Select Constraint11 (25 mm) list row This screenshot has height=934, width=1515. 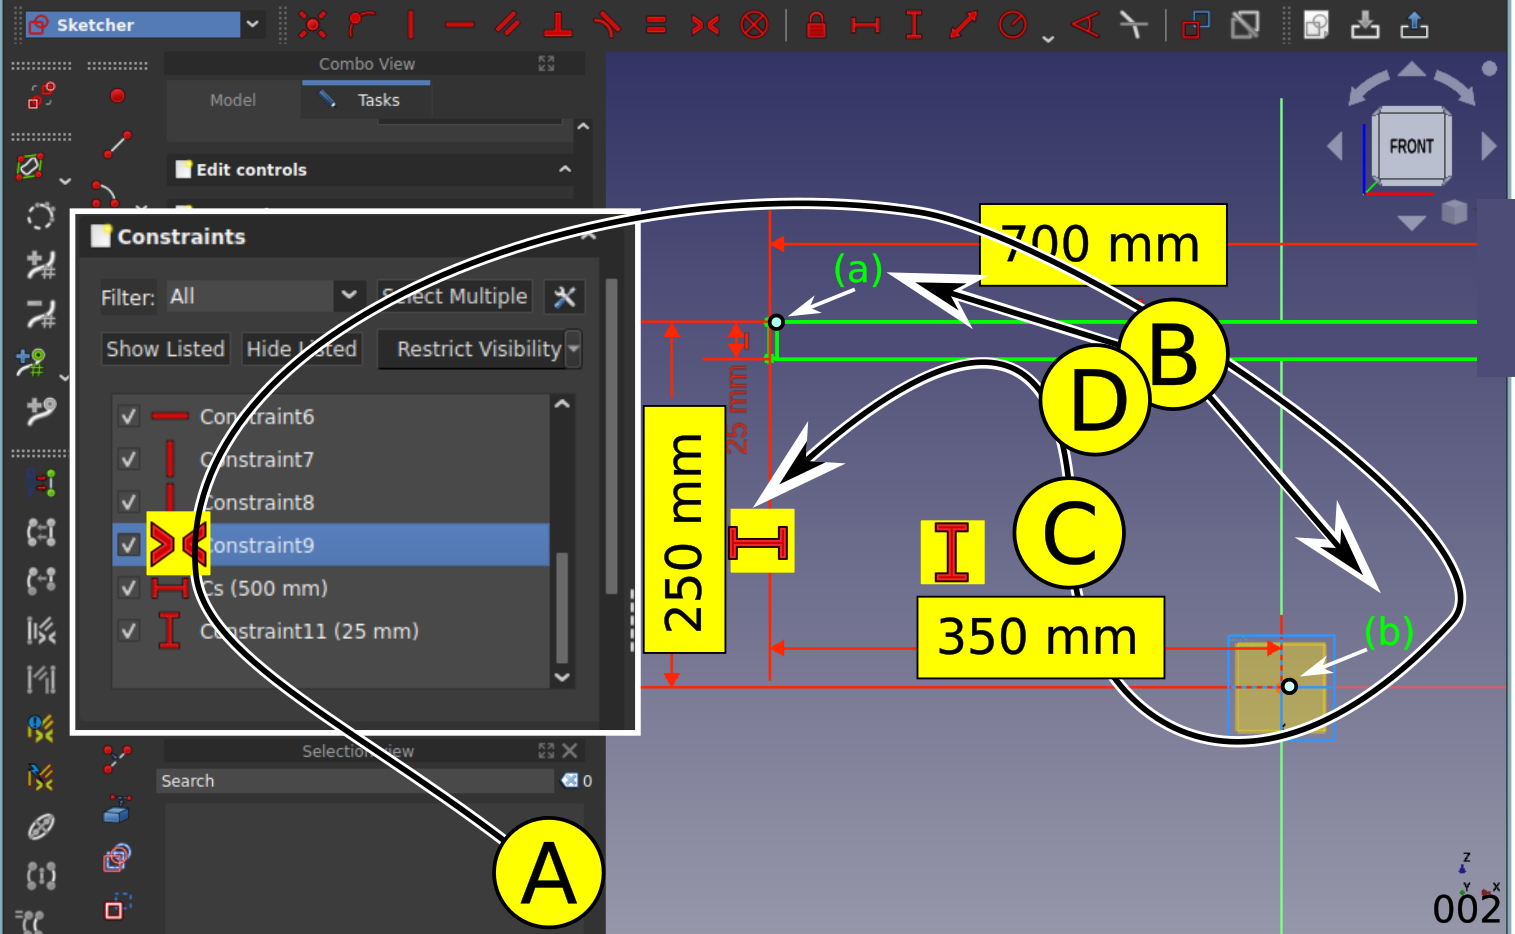[331, 631]
